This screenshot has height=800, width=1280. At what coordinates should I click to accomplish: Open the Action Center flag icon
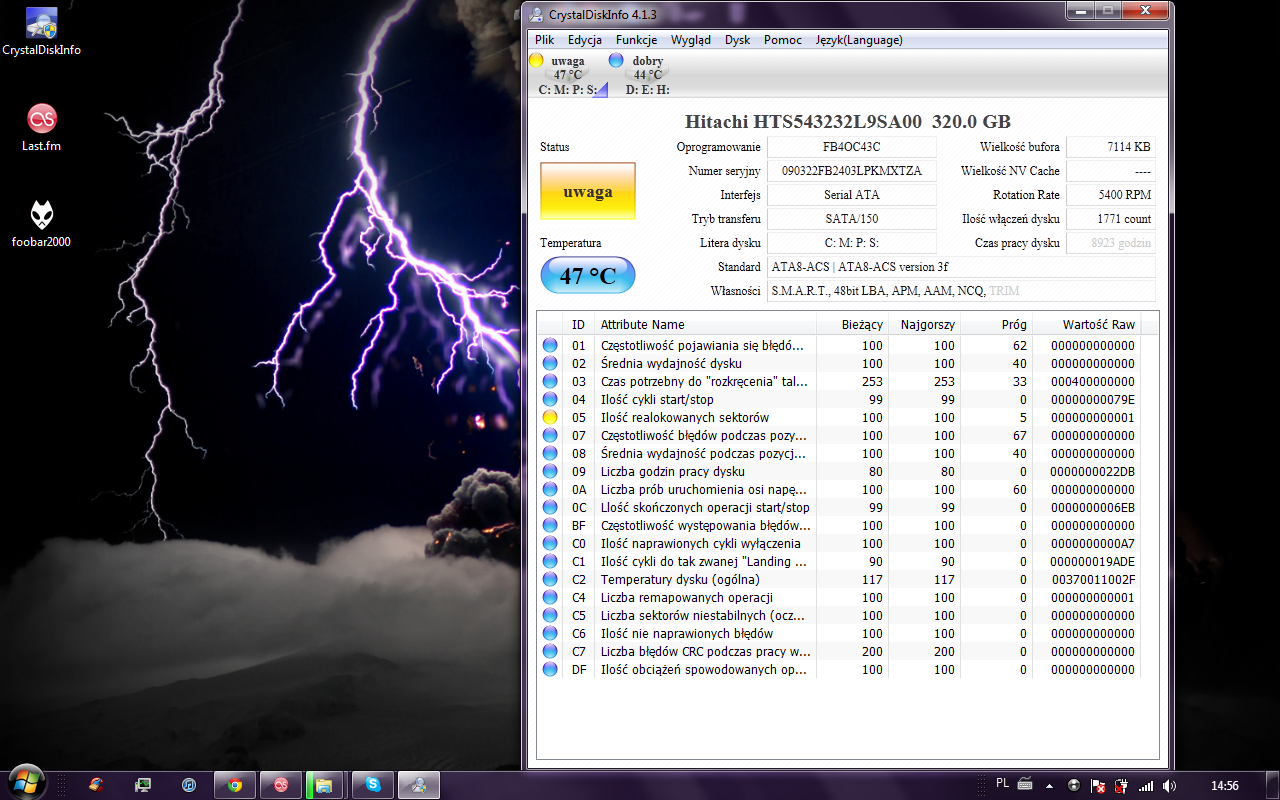1098,785
